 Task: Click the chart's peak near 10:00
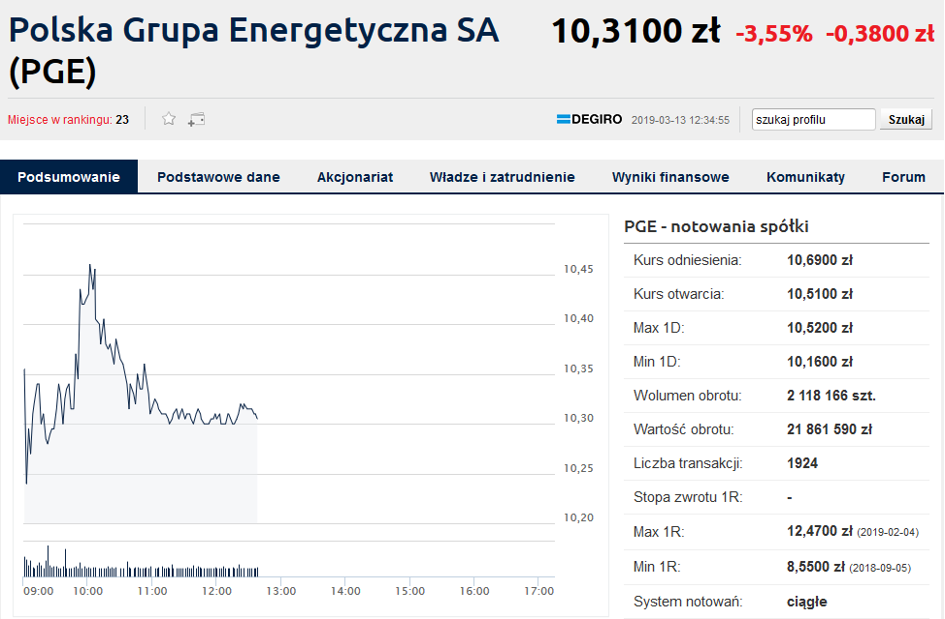90,265
